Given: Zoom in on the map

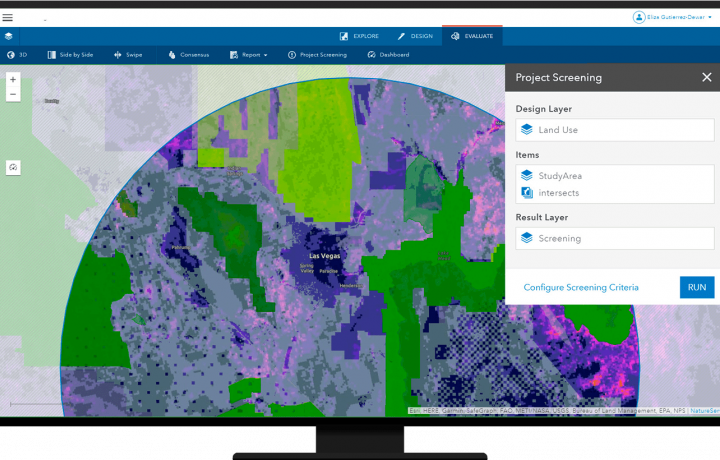Looking at the screenshot, I should pyautogui.click(x=13, y=79).
